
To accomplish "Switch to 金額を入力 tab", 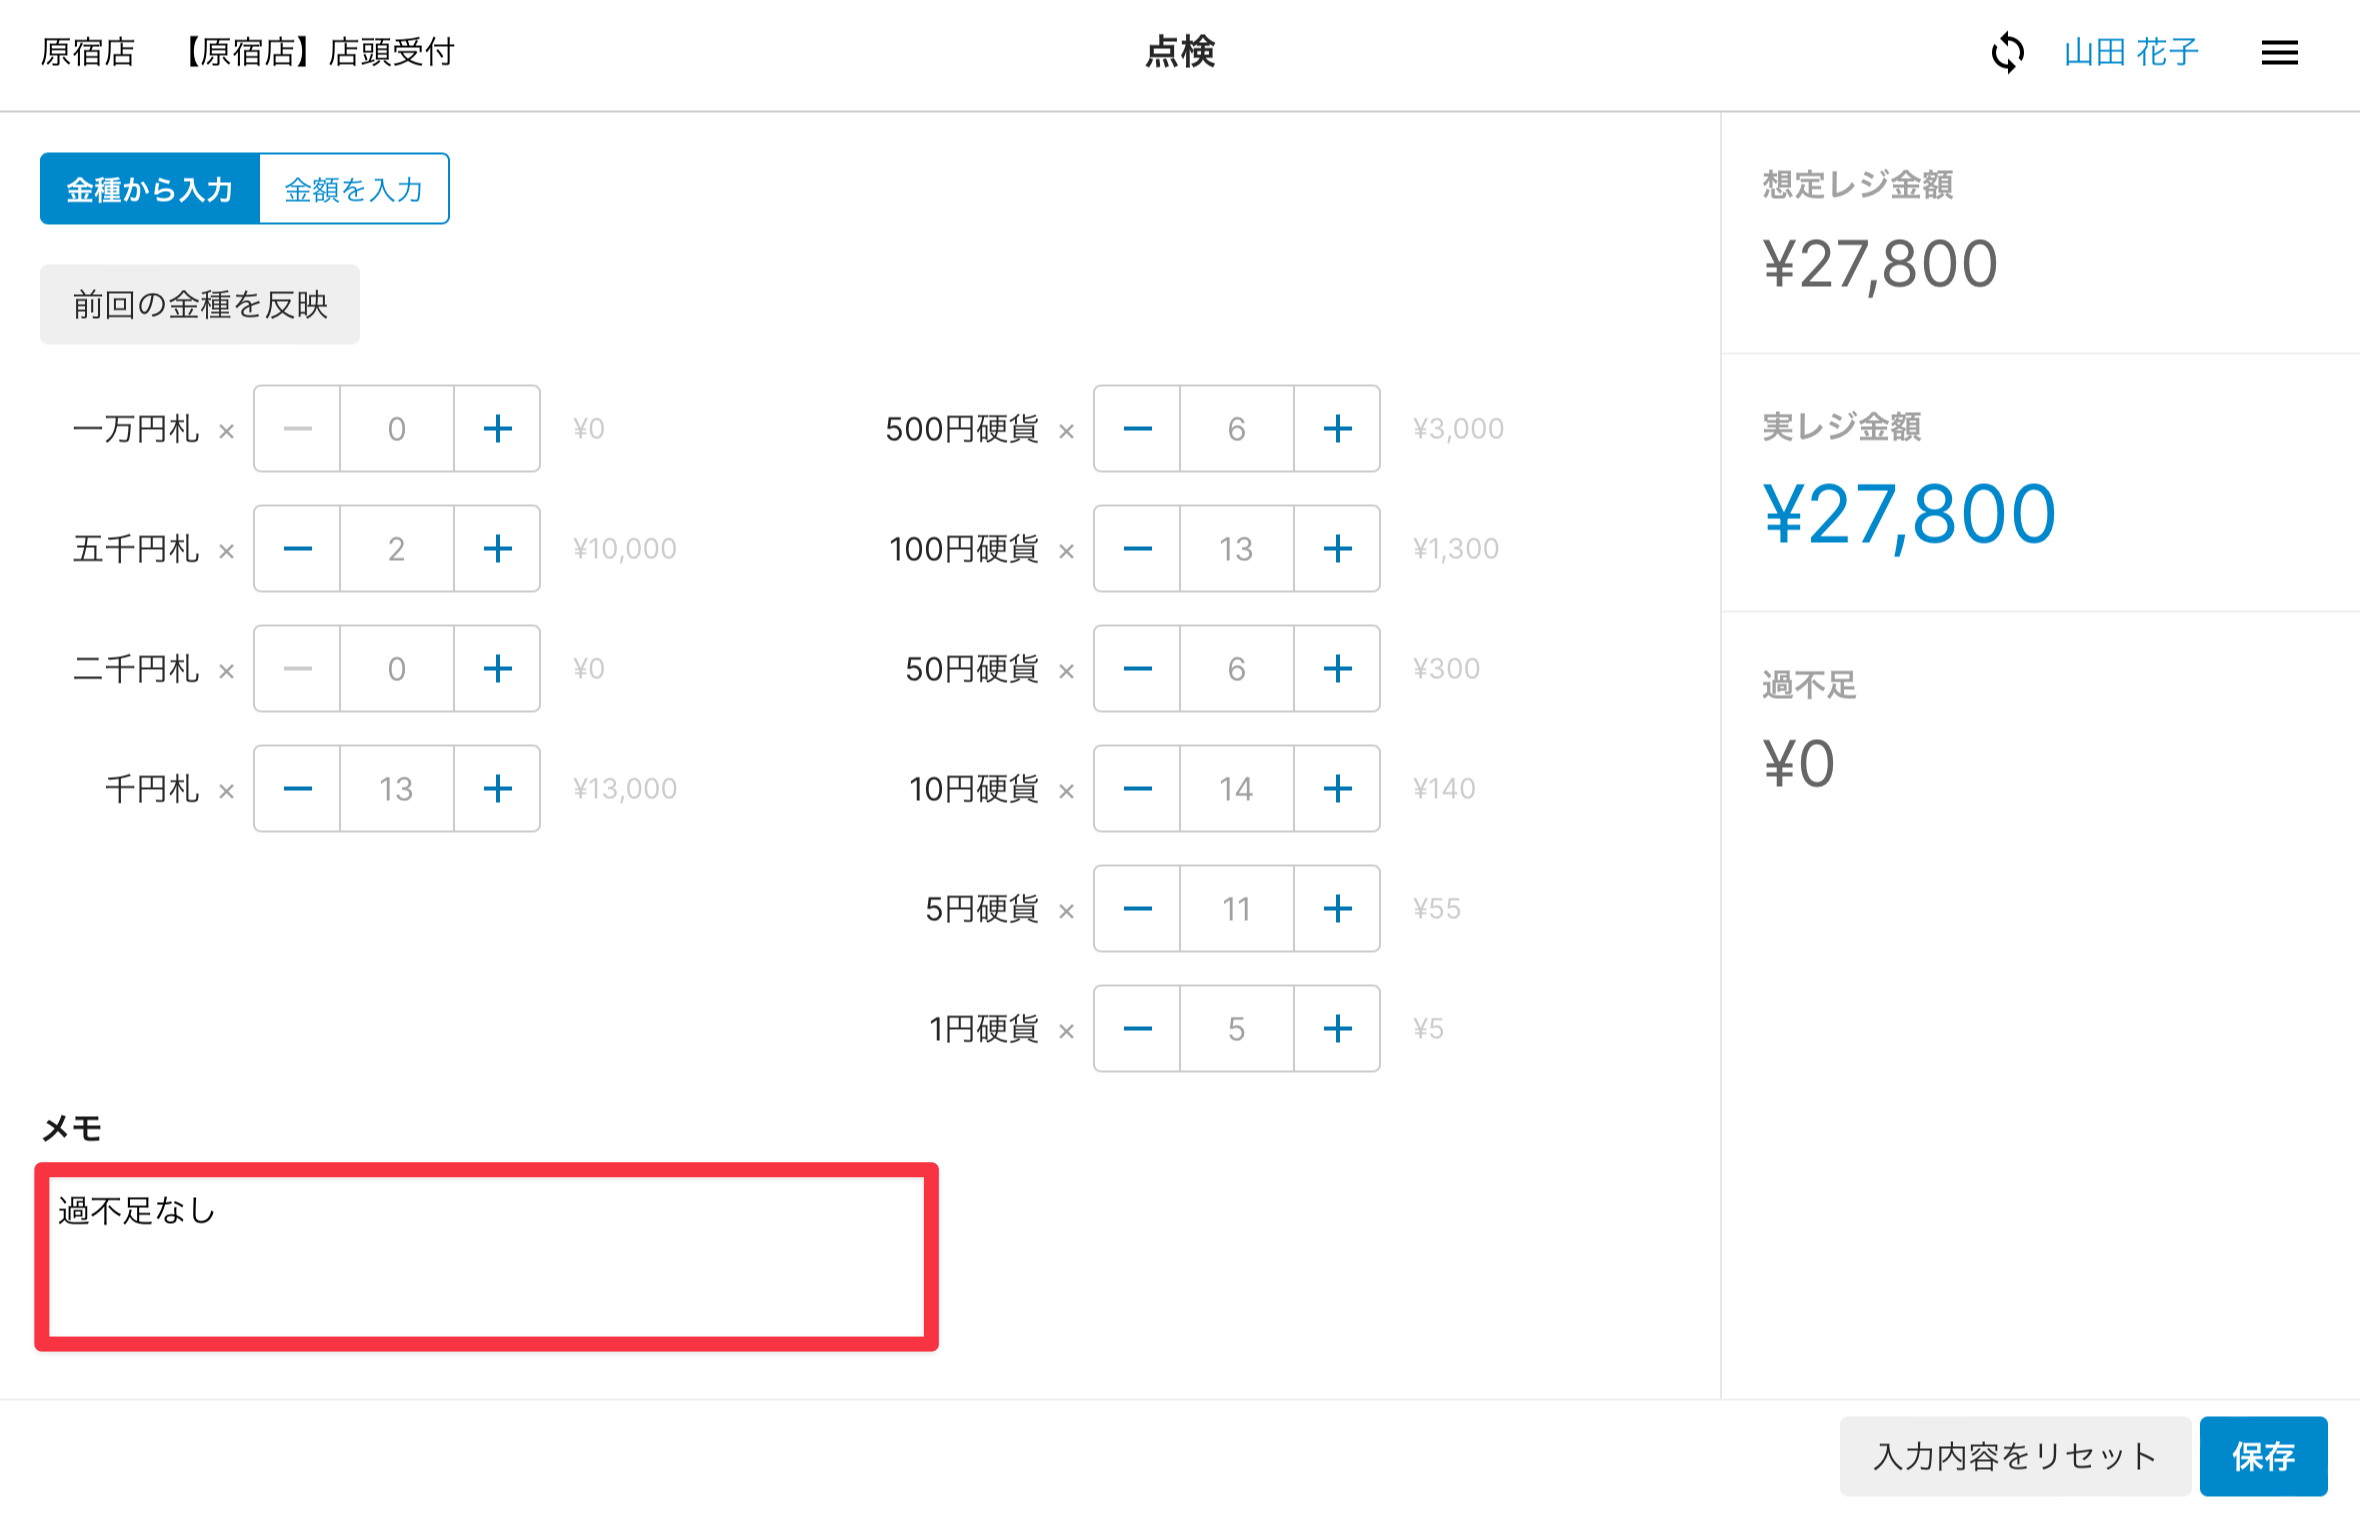I will pos(354,189).
